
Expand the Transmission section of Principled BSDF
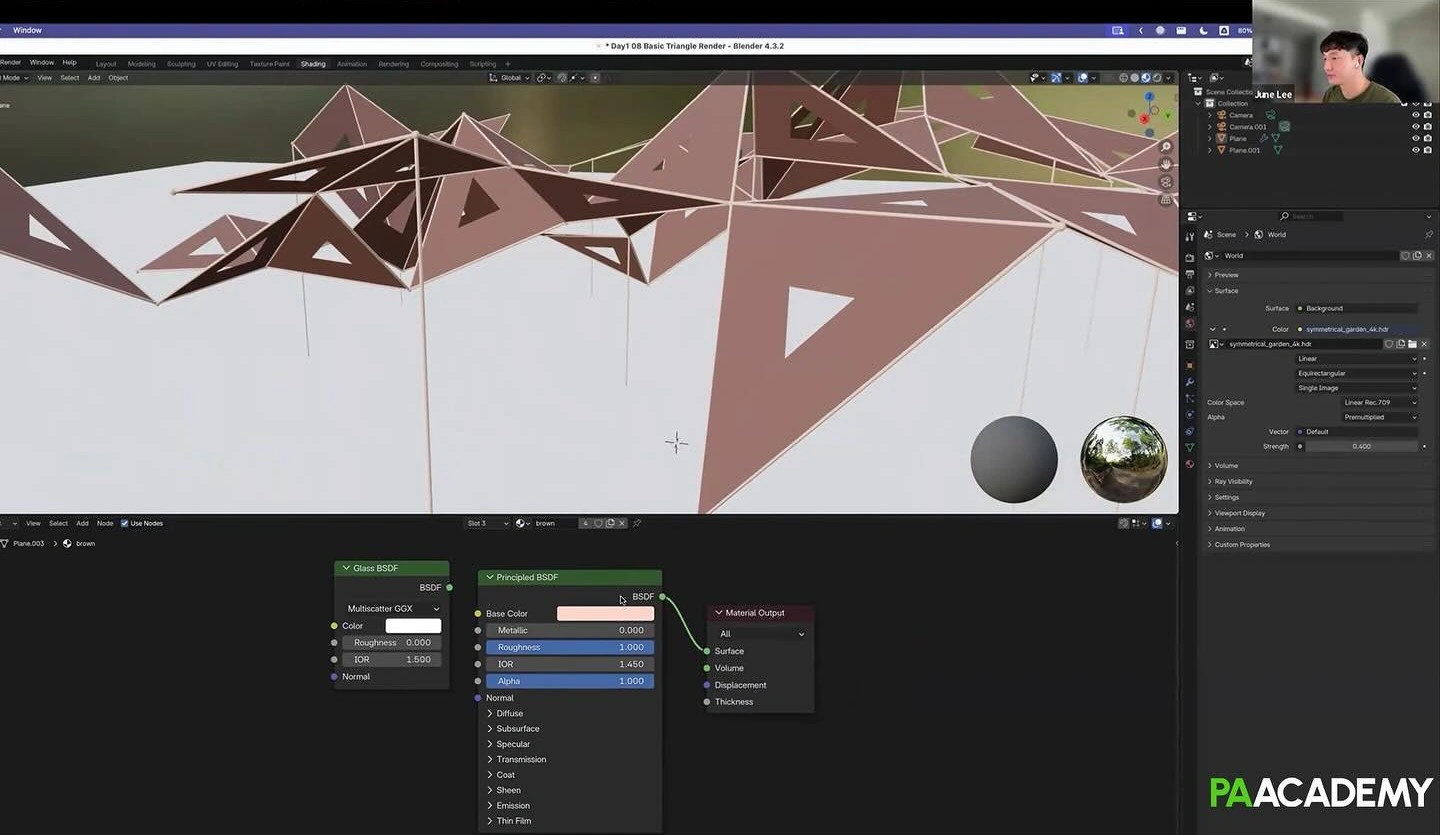521,759
